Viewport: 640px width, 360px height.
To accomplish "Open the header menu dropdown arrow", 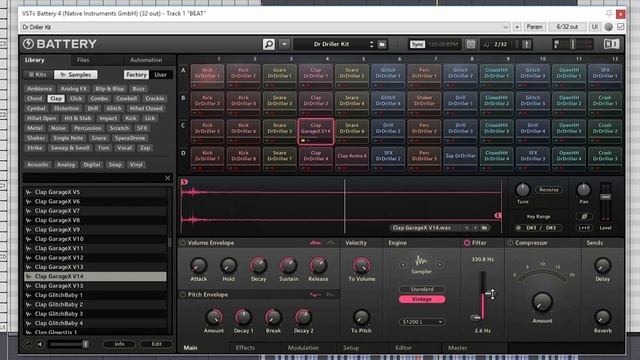I will tap(284, 44).
